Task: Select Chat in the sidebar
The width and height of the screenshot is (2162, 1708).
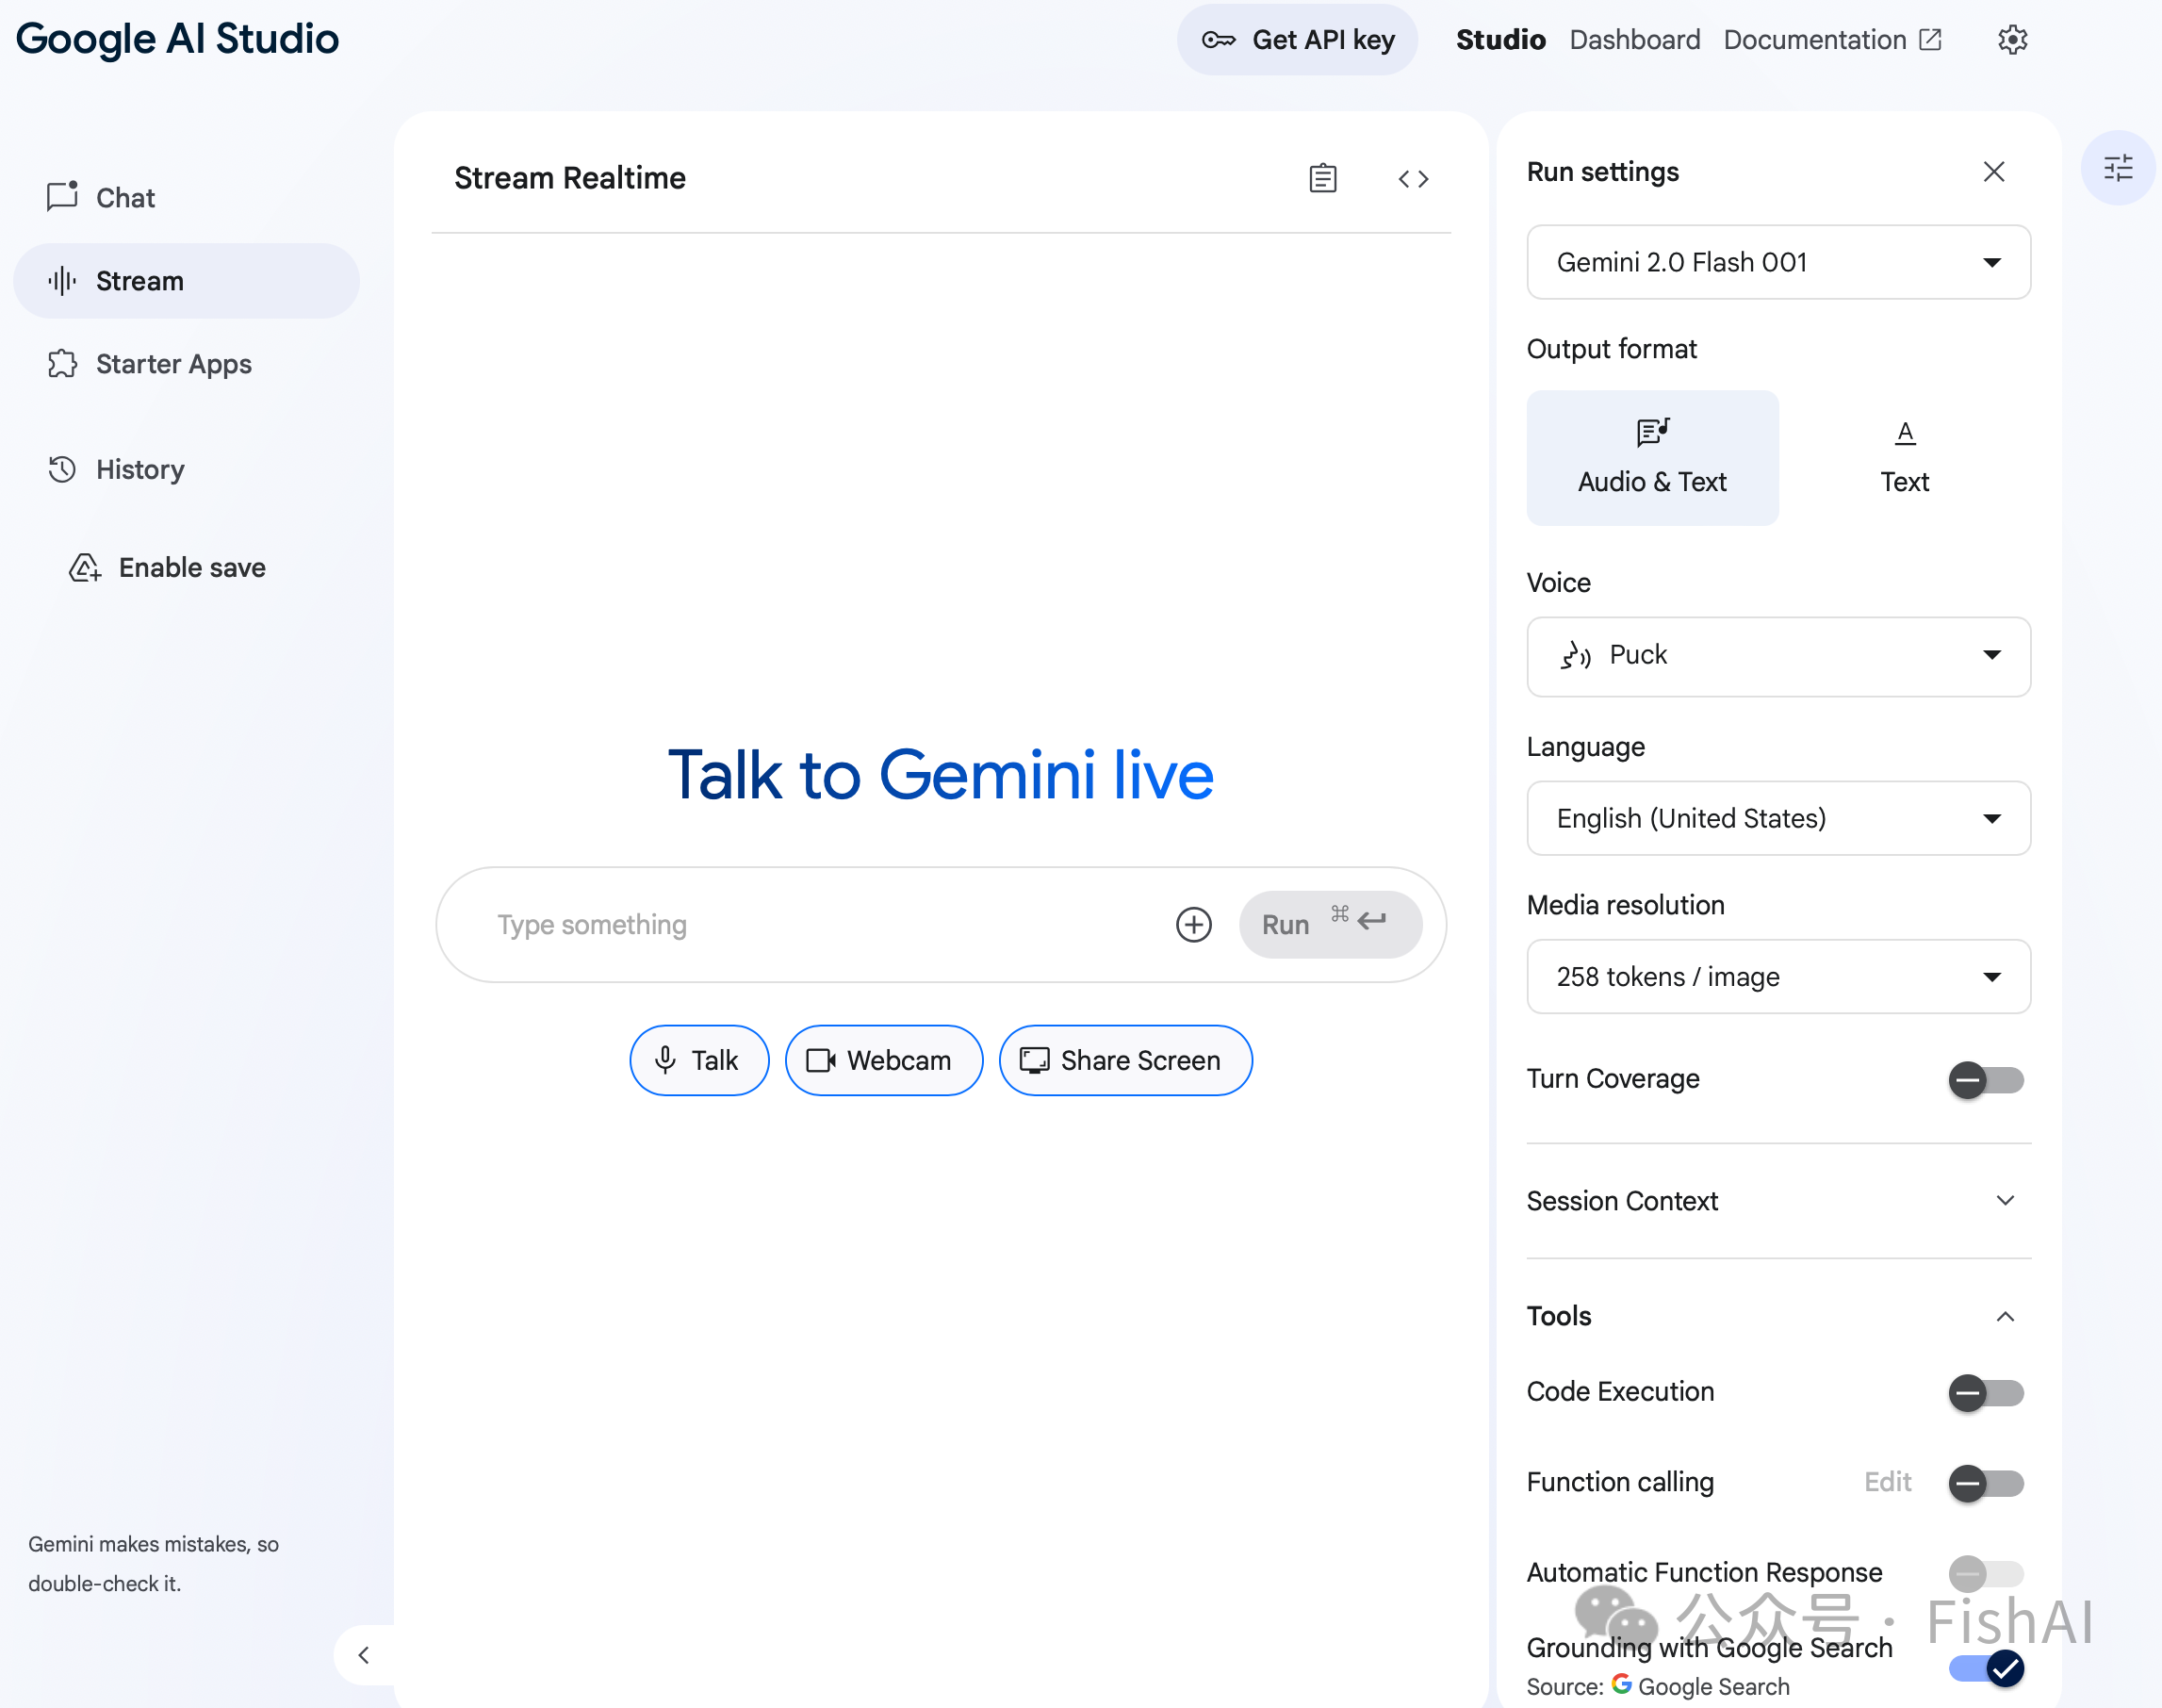Action: pos(186,197)
